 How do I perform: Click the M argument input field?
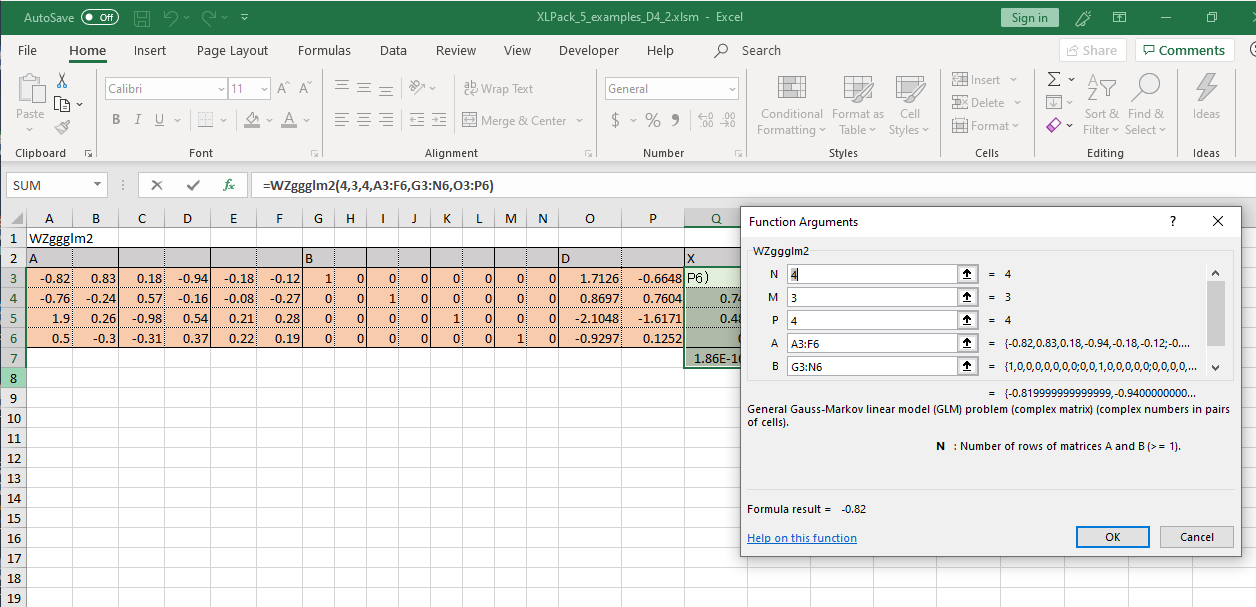click(873, 297)
